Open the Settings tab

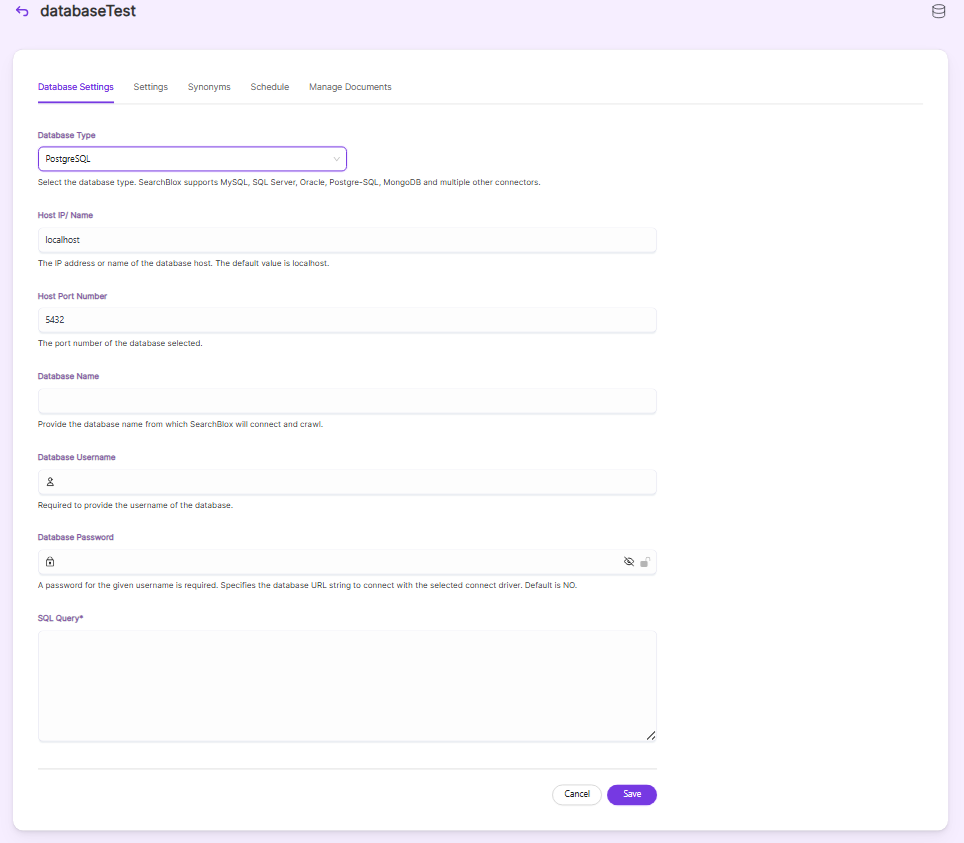pyautogui.click(x=151, y=87)
